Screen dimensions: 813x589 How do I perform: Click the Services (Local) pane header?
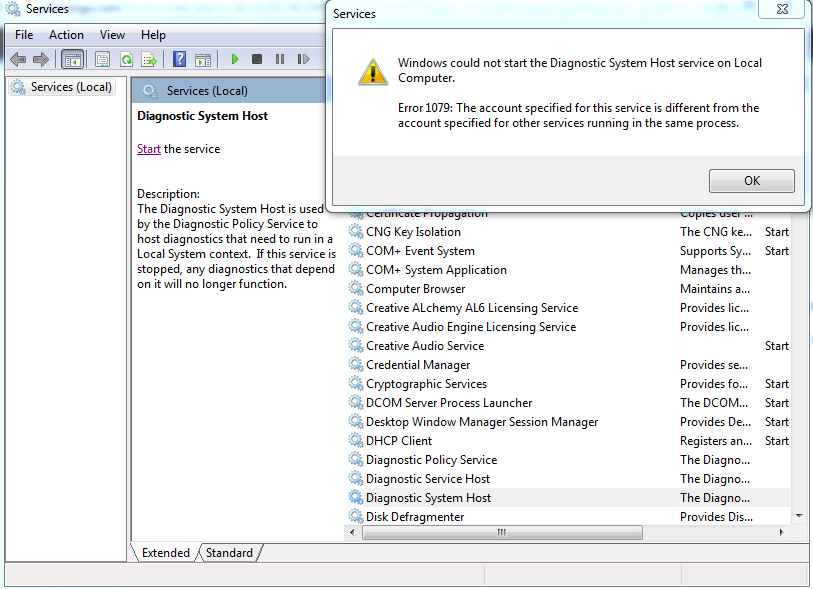[228, 91]
